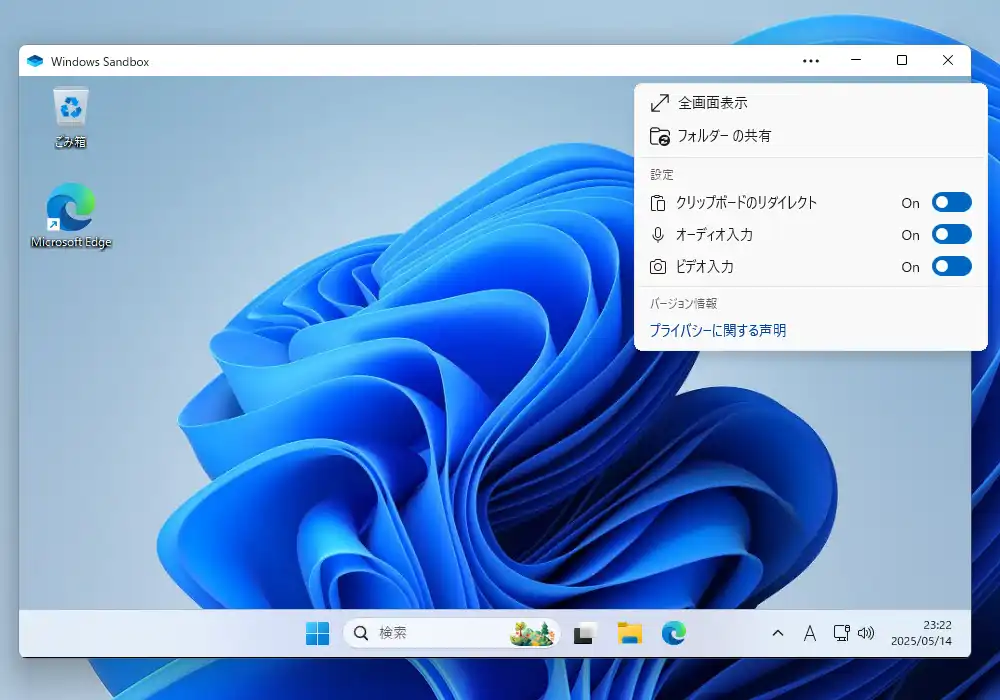Click the fullscreen arrows icon beside 全画面表示
Screen dimensions: 1000x700
(x=659, y=103)
